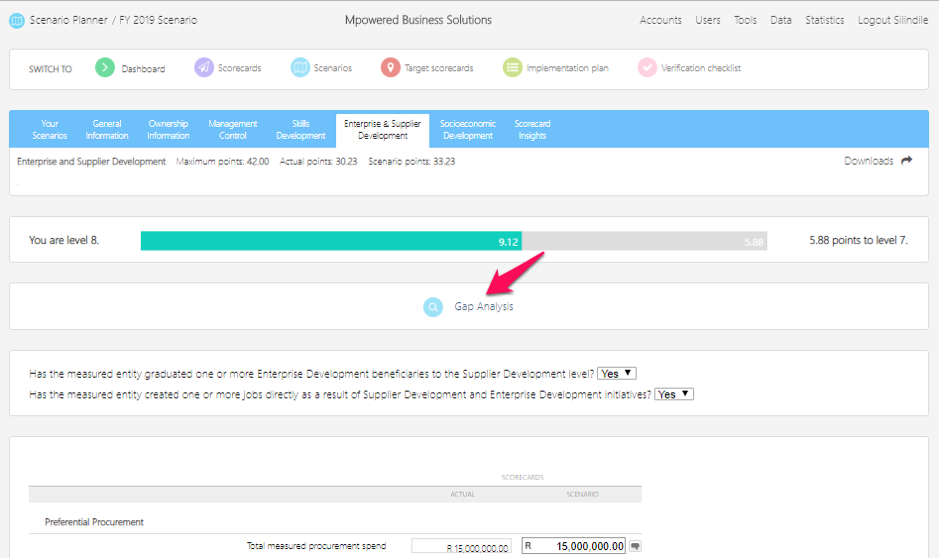Click the green Dashboard arrow icon
The height and width of the screenshot is (558, 939).
pos(105,68)
